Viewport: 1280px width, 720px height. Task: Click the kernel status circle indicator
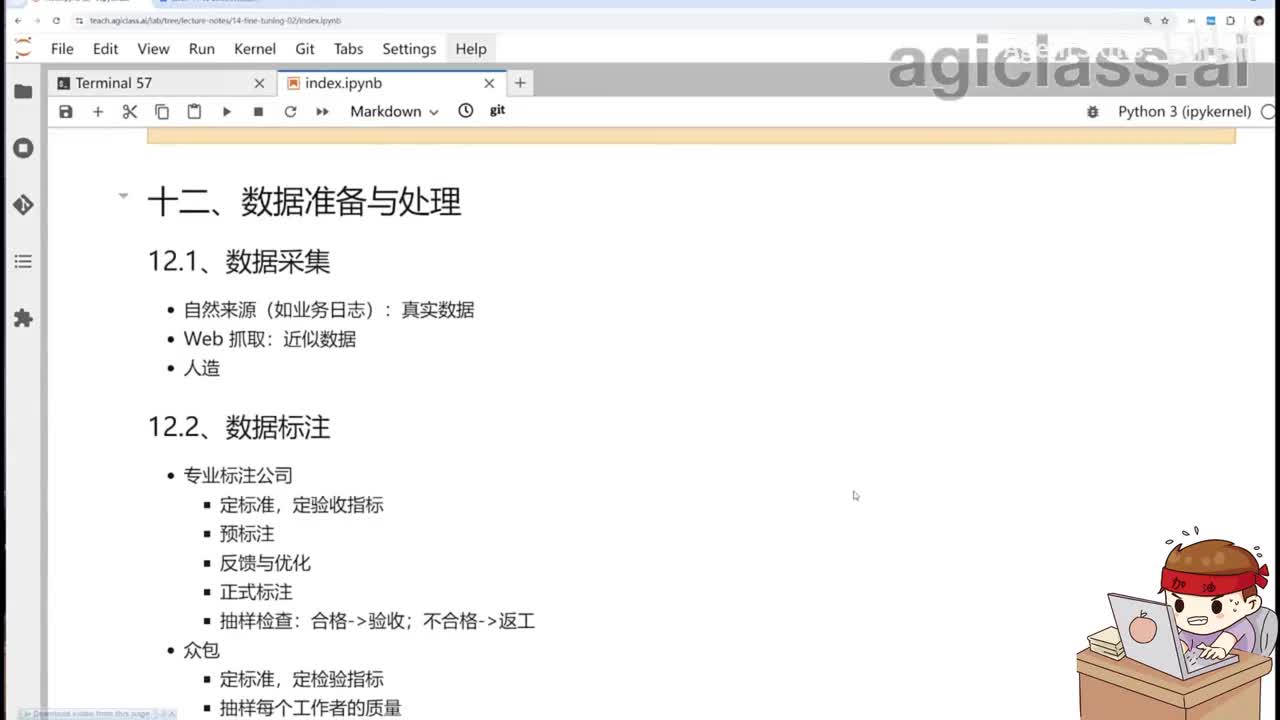(1269, 112)
